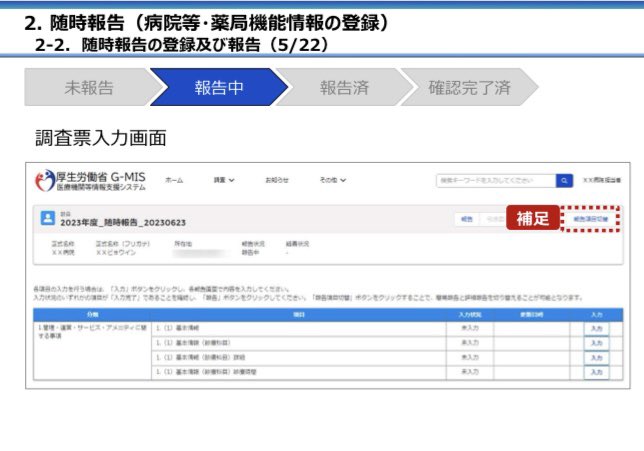Viewport: 644px width, 451px height.
Task: Click the blue person record icon
Action: point(48,218)
